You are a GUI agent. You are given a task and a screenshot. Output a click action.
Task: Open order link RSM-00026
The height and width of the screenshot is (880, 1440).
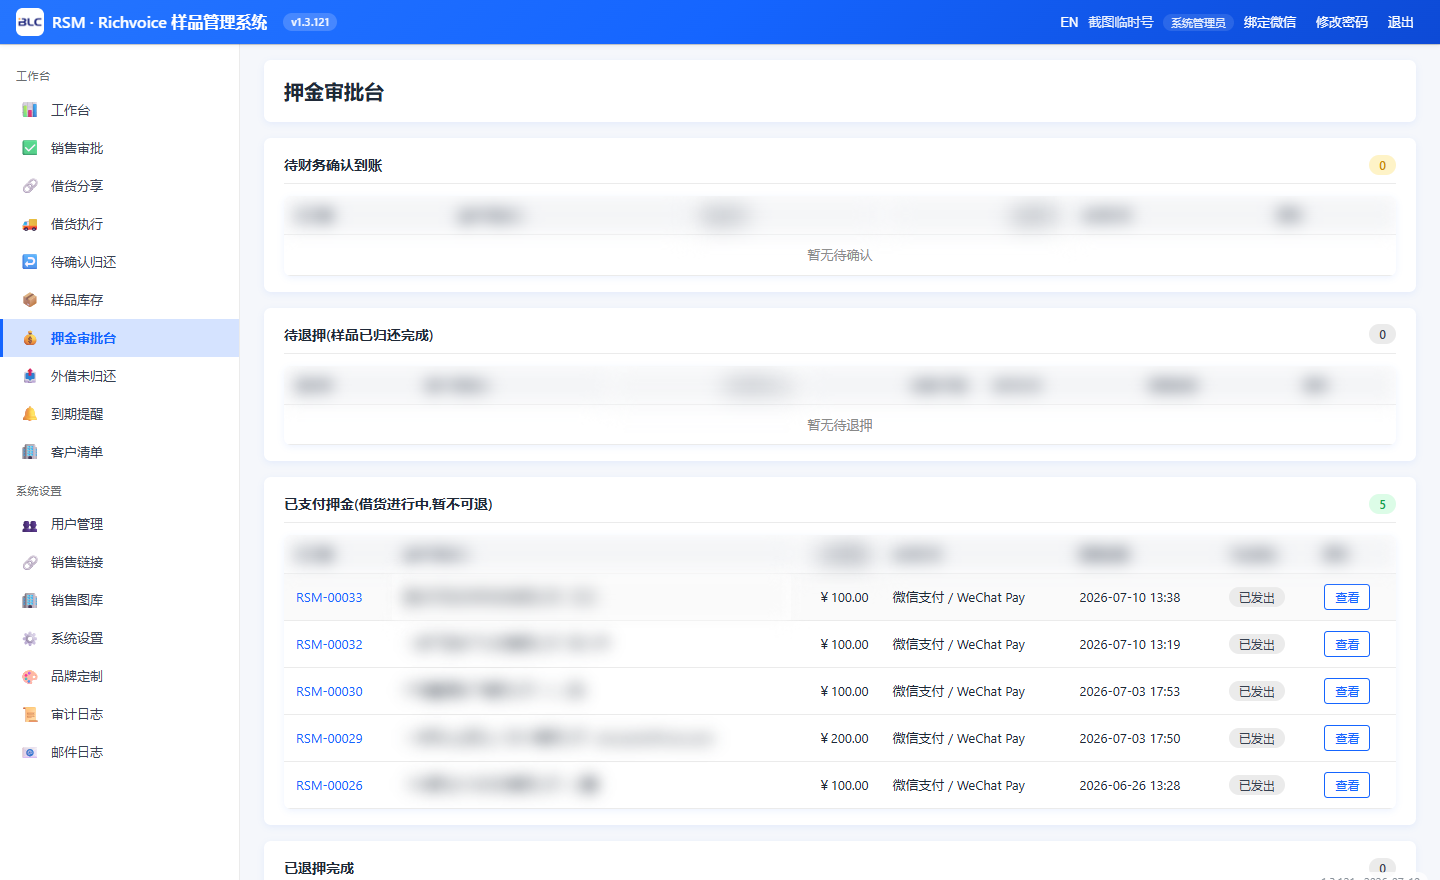[329, 785]
